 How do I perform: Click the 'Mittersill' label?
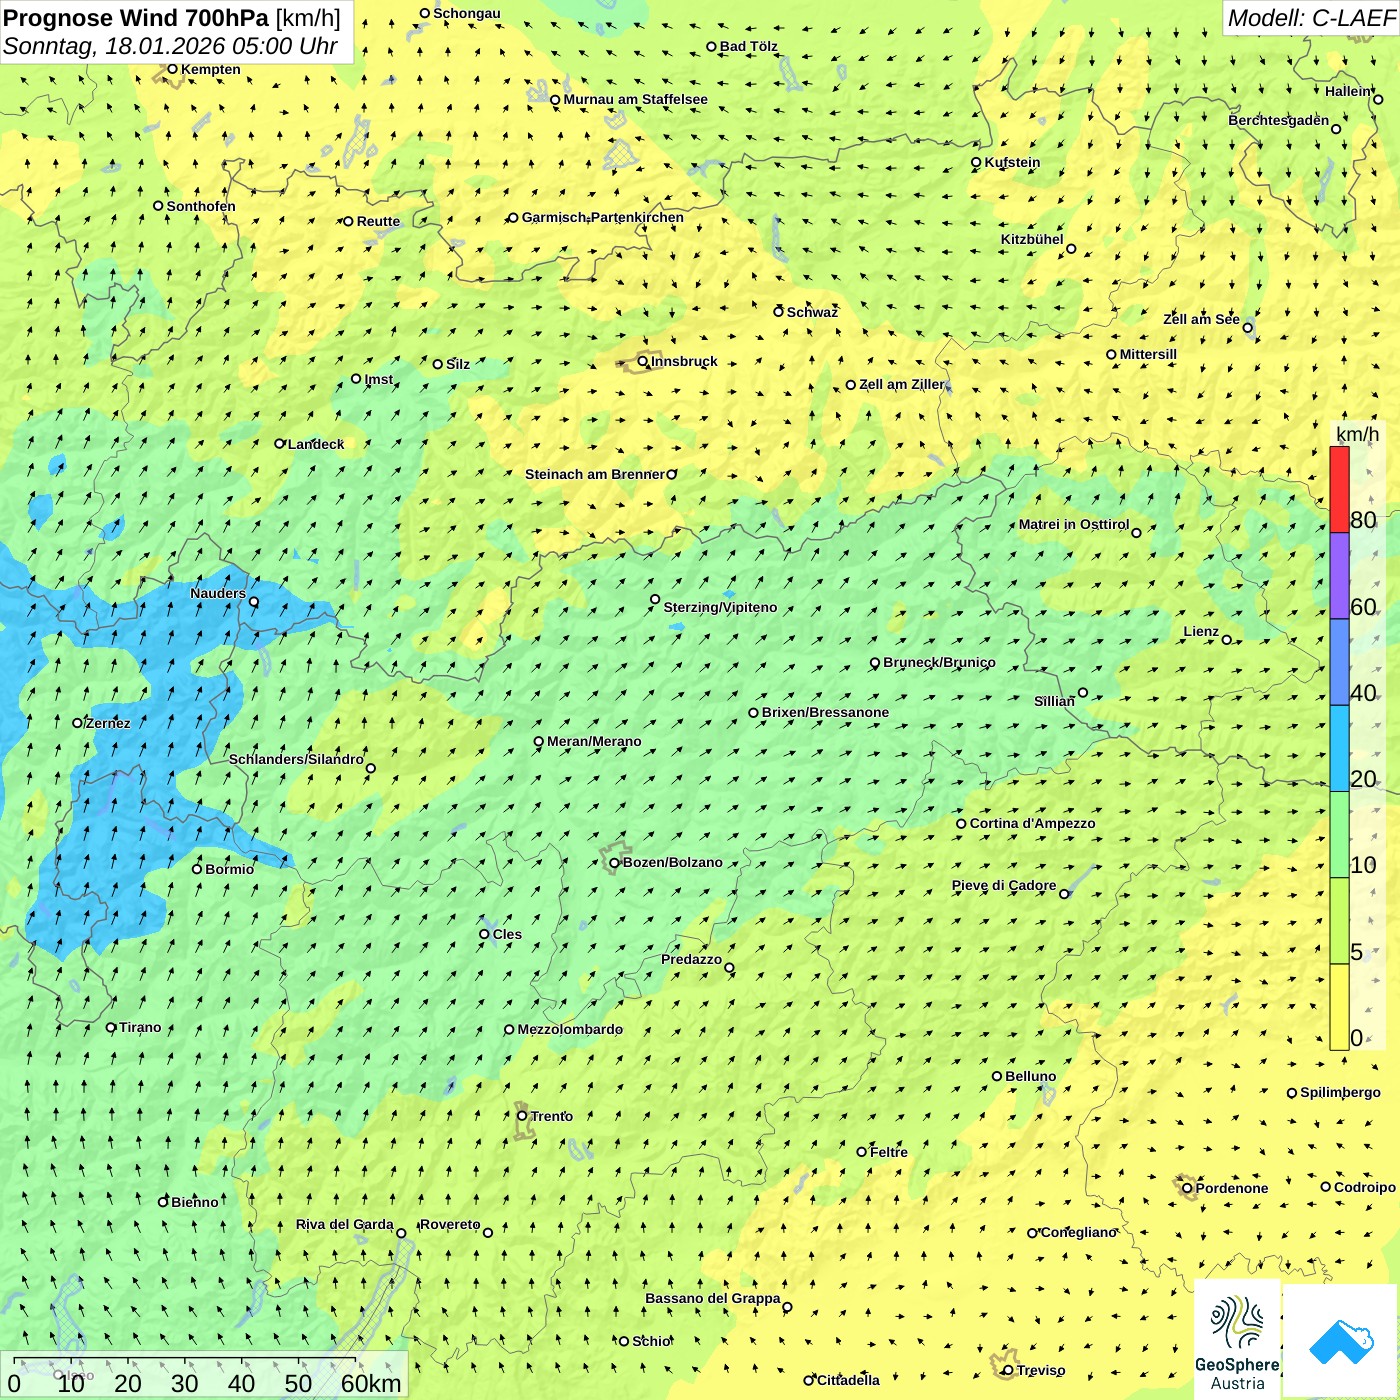[1148, 354]
